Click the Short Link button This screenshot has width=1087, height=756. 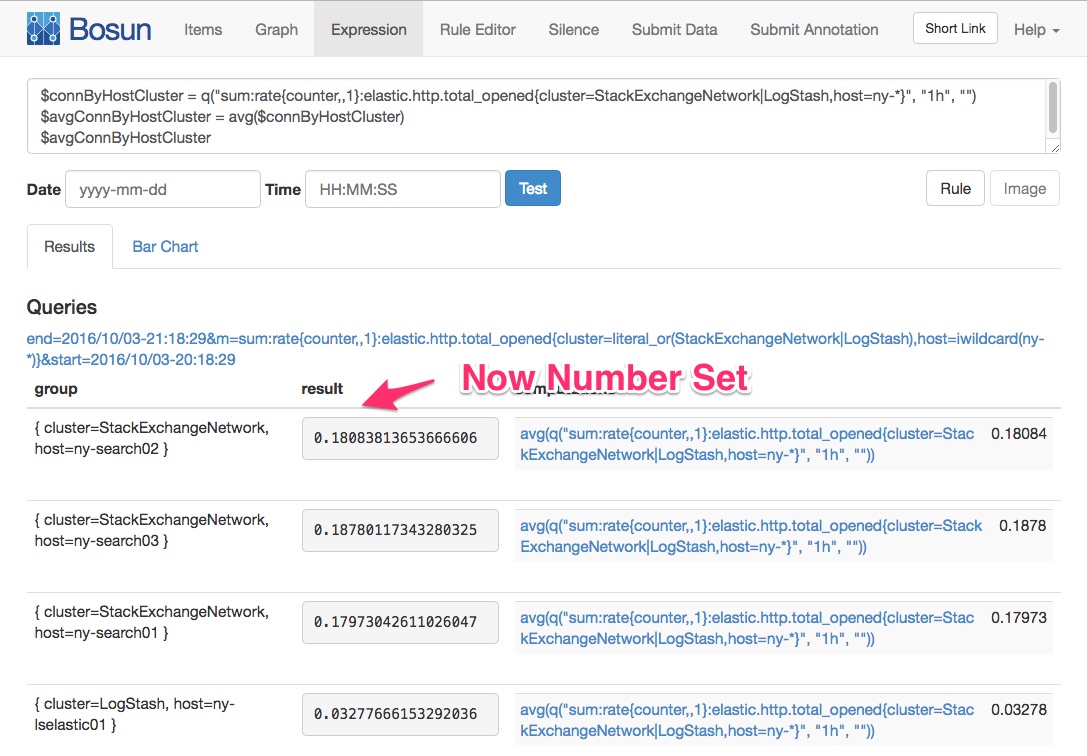[x=955, y=29]
